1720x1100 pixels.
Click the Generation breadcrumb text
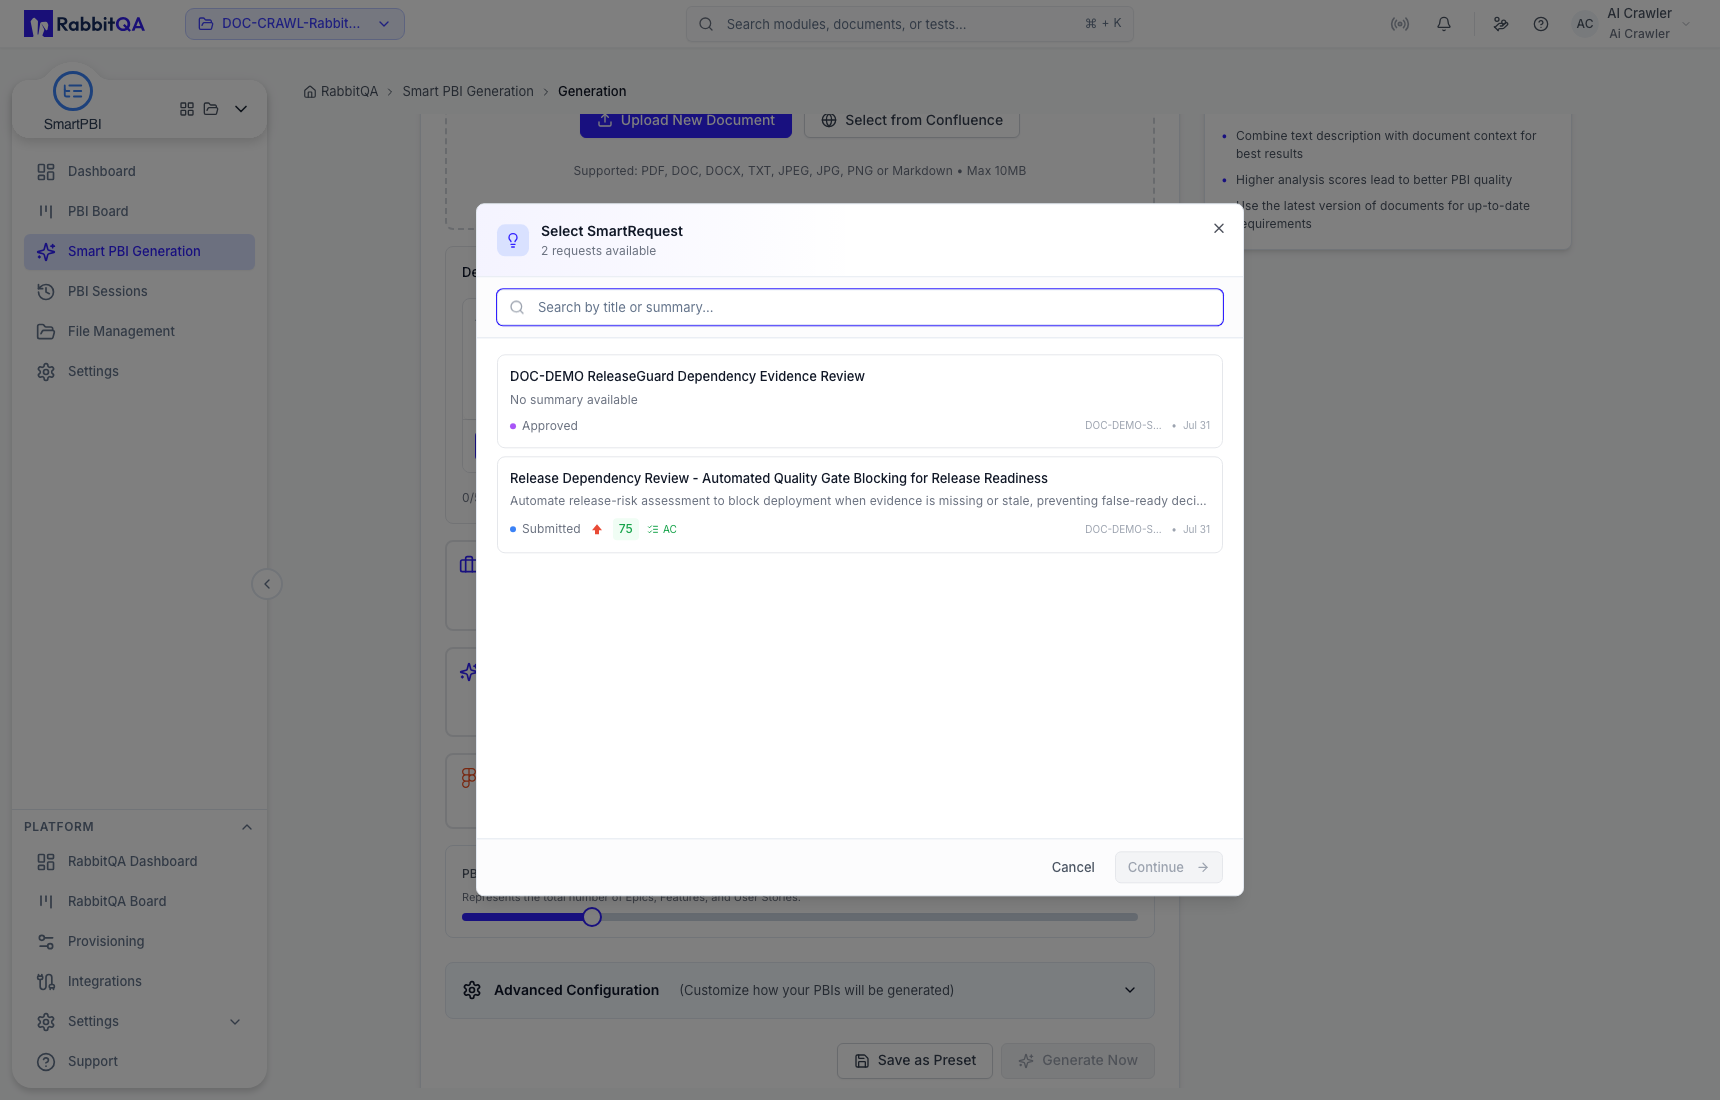592,91
